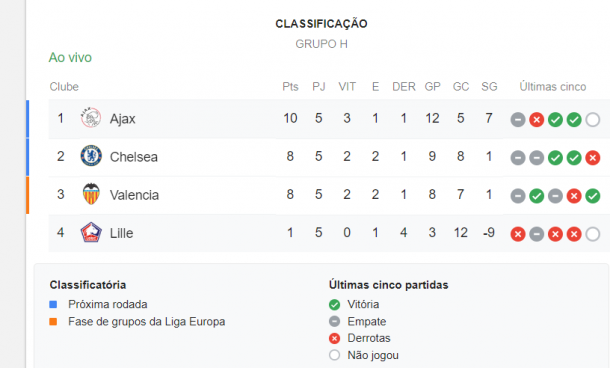610x368 pixels.
Task: Click the Ajax club crest icon
Action: click(91, 118)
